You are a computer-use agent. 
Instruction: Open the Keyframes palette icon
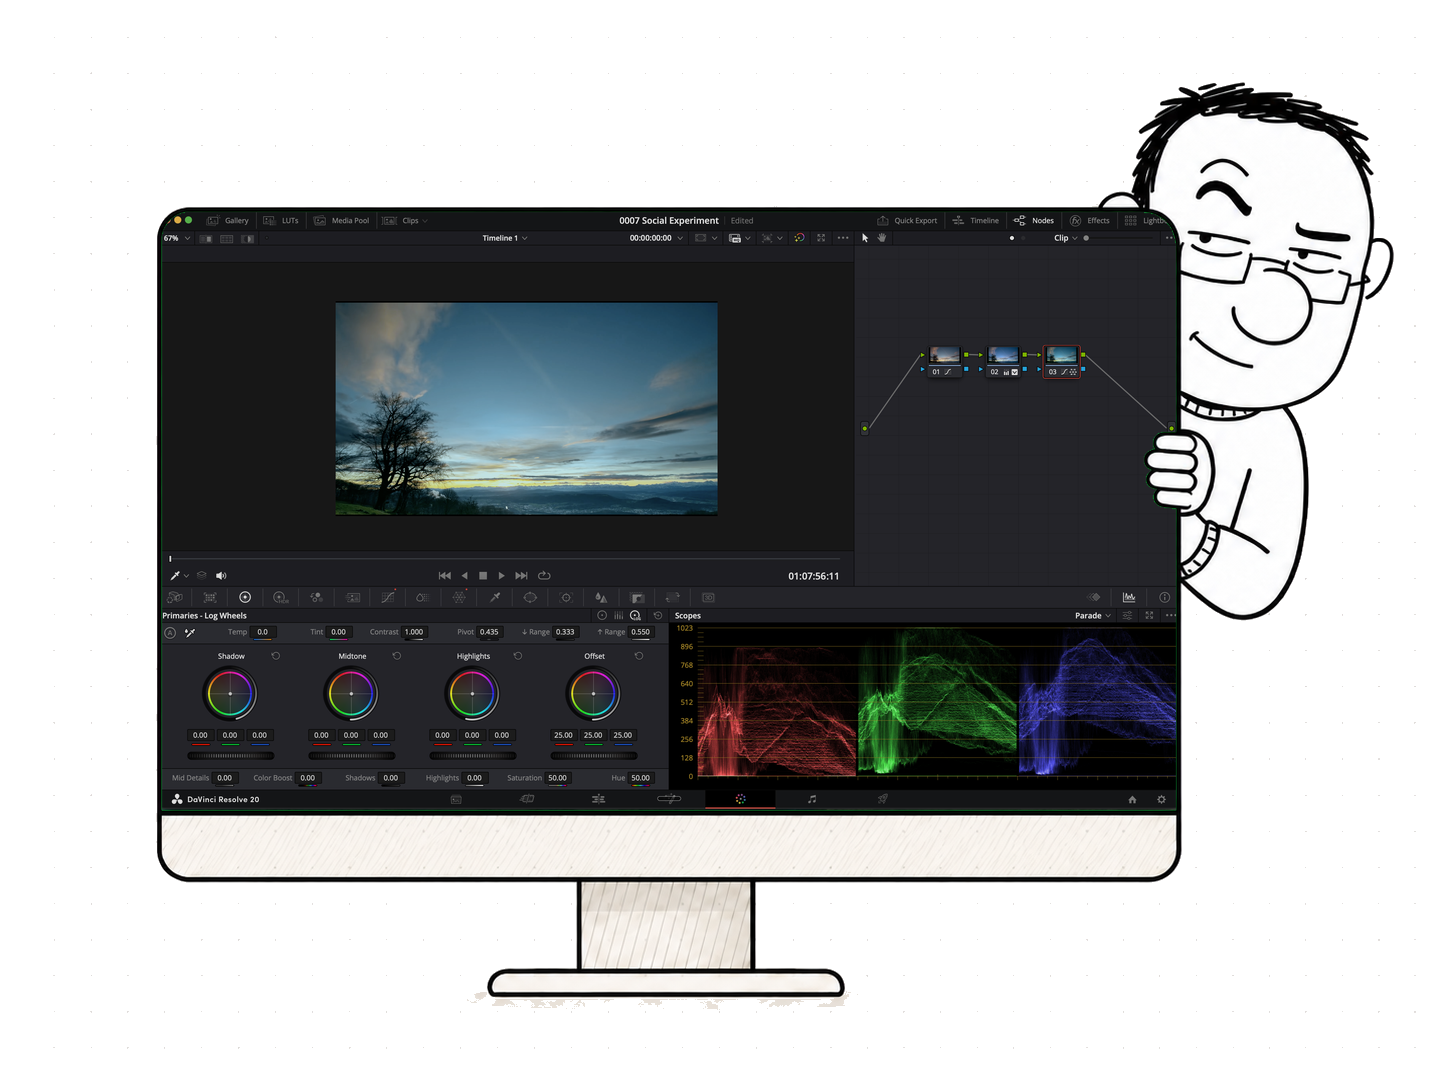[1094, 597]
